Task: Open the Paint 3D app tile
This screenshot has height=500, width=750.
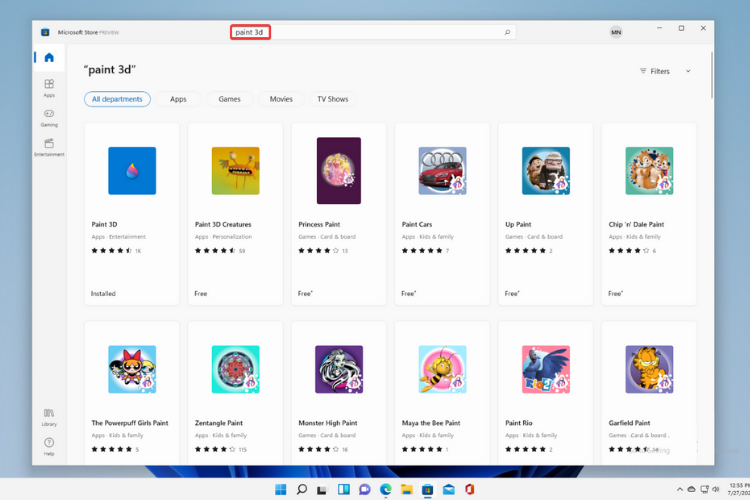Action: coord(132,212)
